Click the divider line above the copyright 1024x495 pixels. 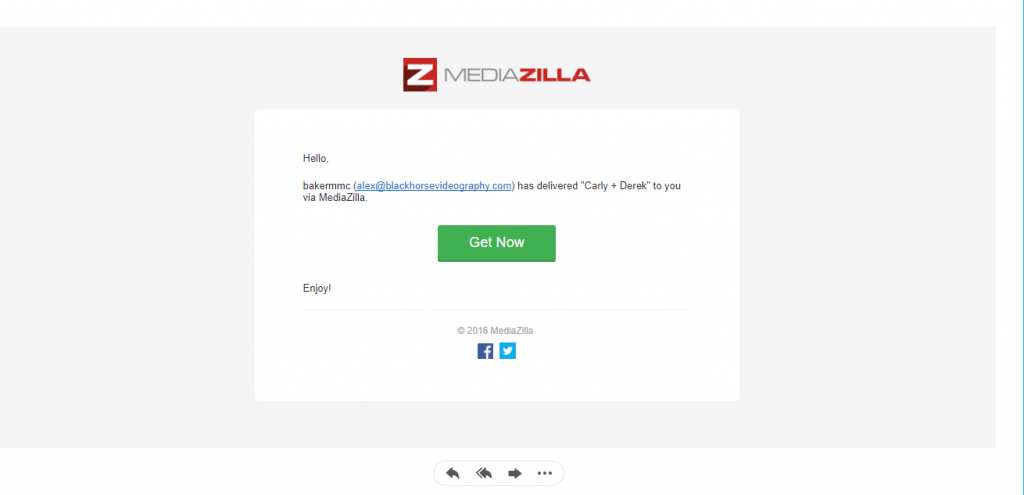point(496,310)
